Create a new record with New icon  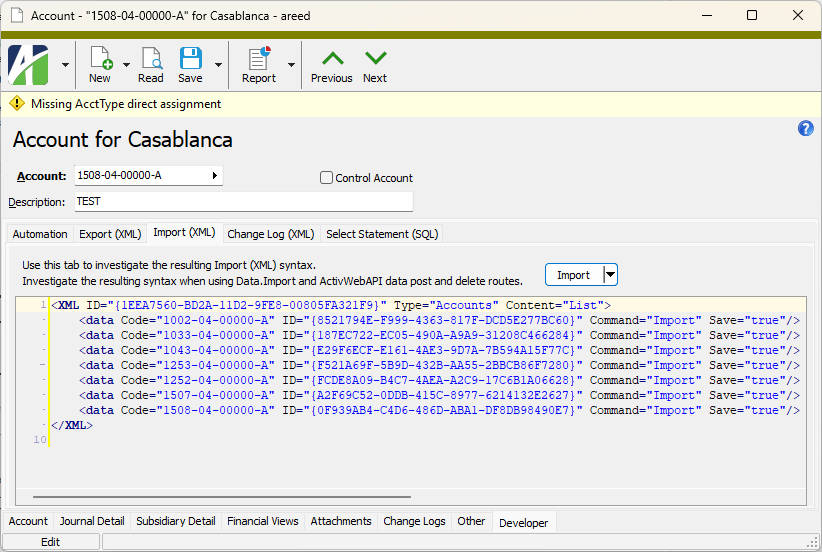[100, 64]
